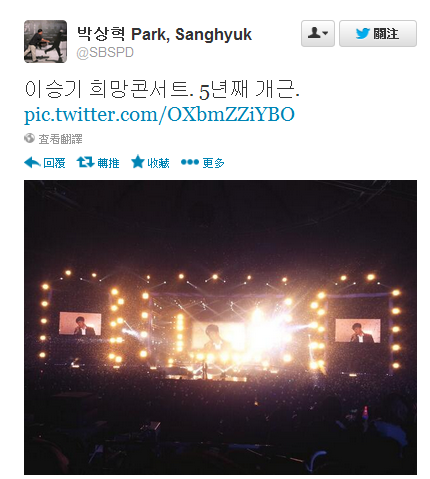
Task: Click the Twitter bird on the follow button
Action: pos(363,34)
